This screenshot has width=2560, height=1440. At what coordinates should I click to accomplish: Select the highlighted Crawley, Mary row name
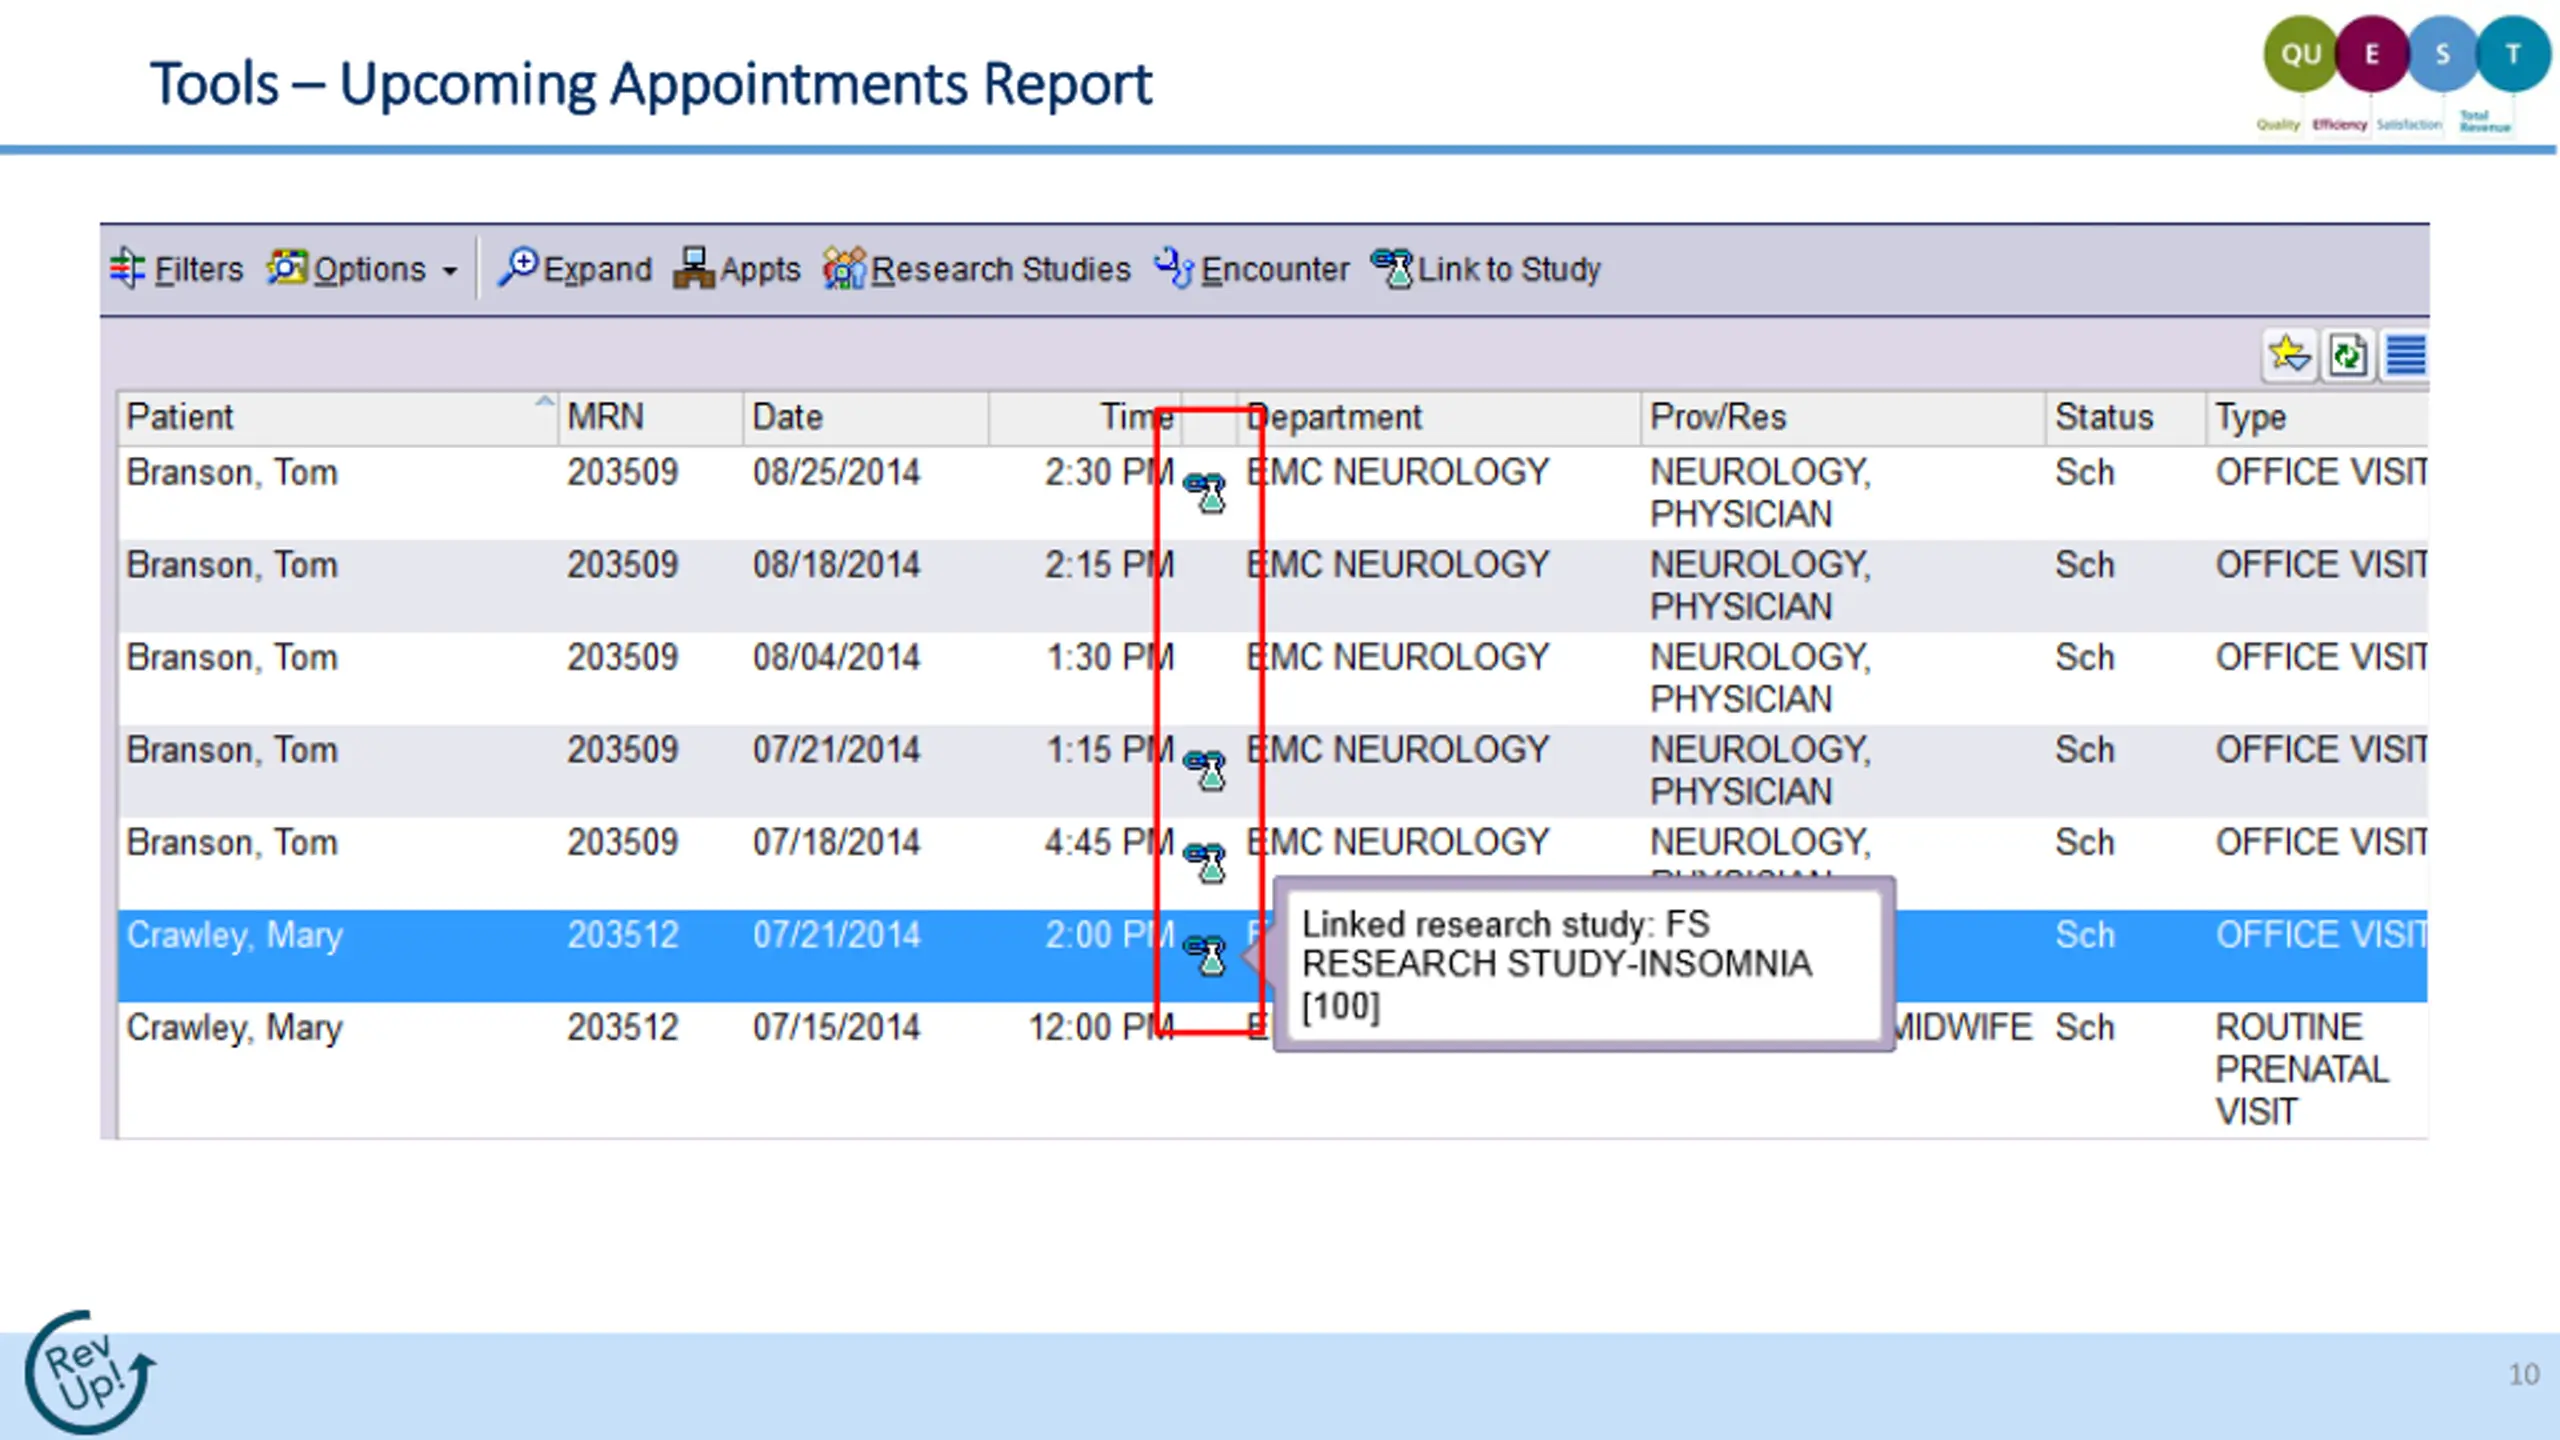point(235,935)
